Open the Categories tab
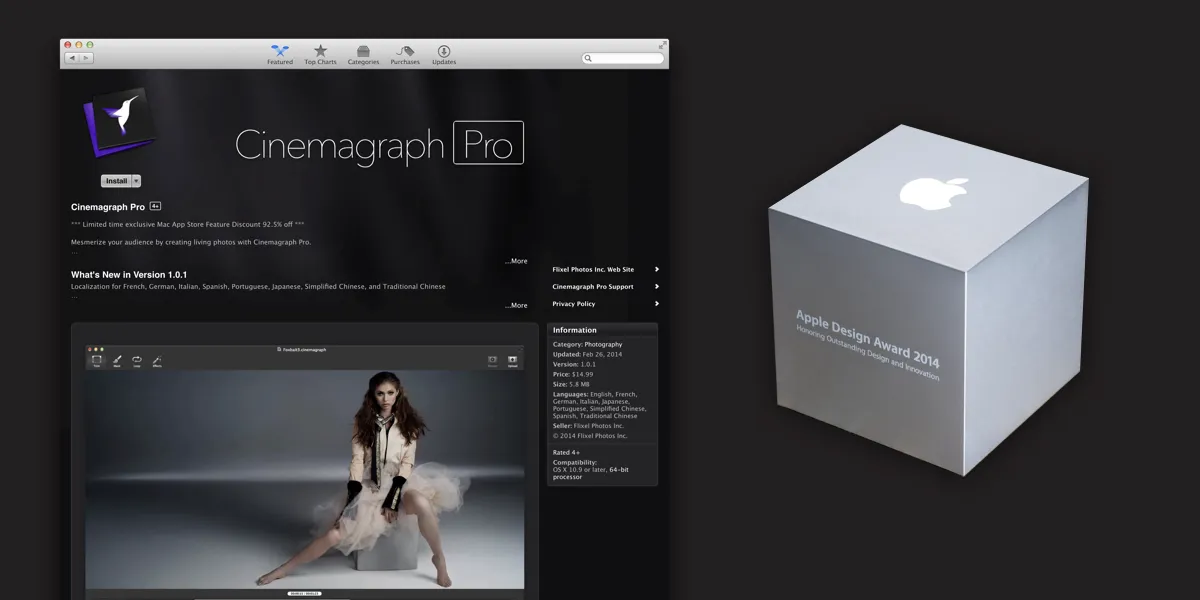 (363, 55)
